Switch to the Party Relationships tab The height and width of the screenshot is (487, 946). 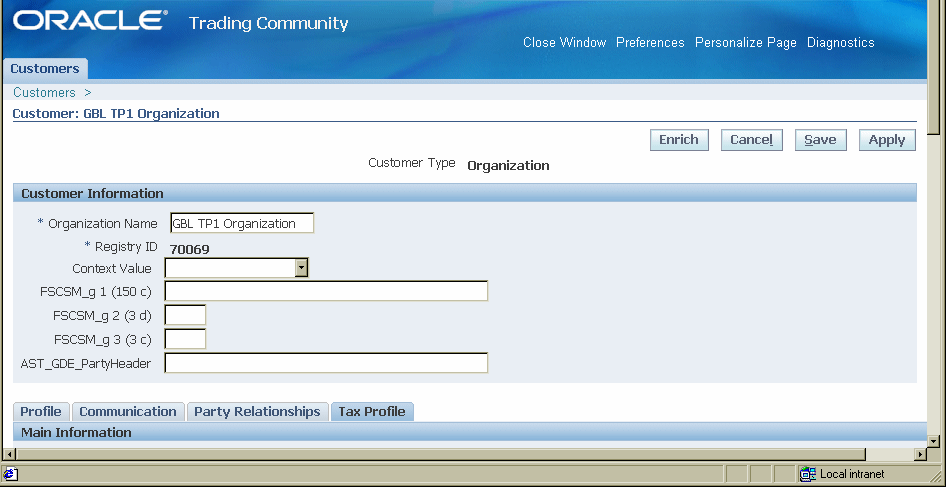258,412
